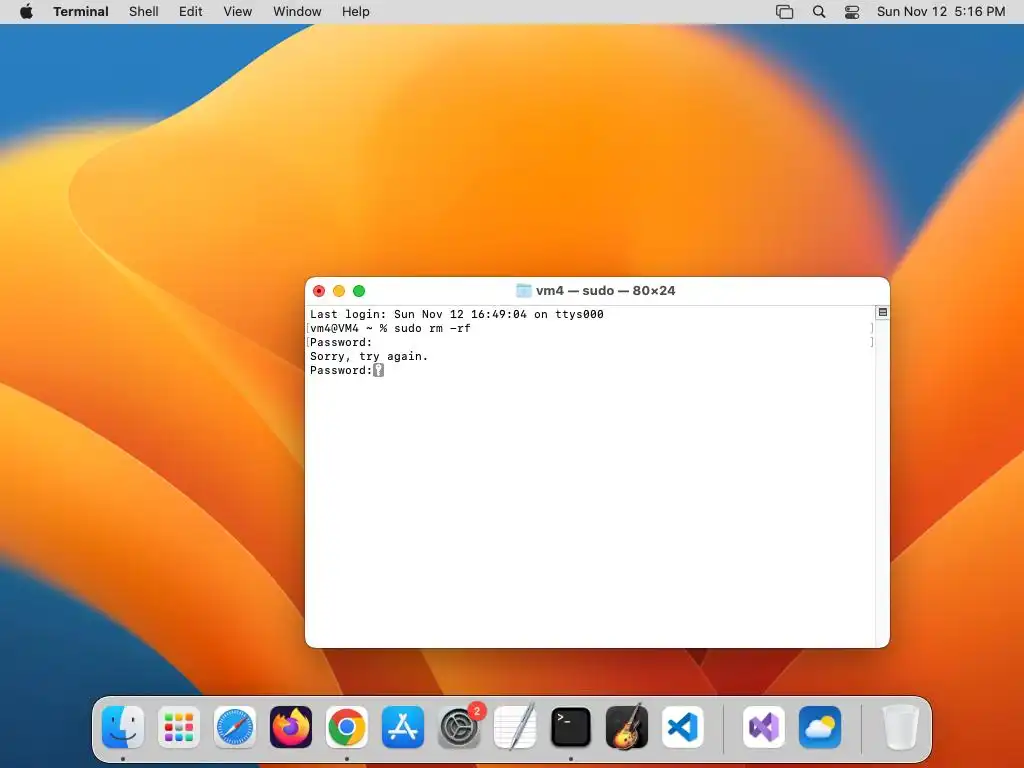Image resolution: width=1024 pixels, height=768 pixels.
Task: Click the date and time in menu bar
Action: point(941,12)
